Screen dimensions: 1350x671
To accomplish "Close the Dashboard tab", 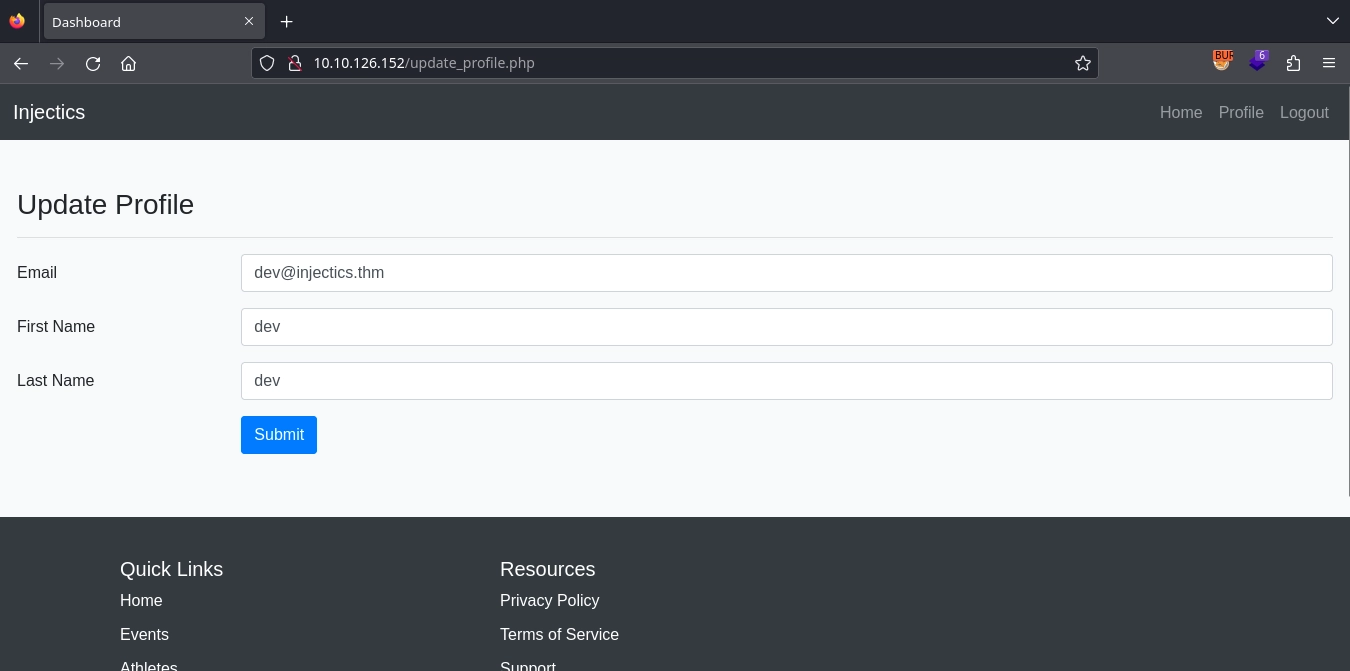I will pyautogui.click(x=249, y=21).
